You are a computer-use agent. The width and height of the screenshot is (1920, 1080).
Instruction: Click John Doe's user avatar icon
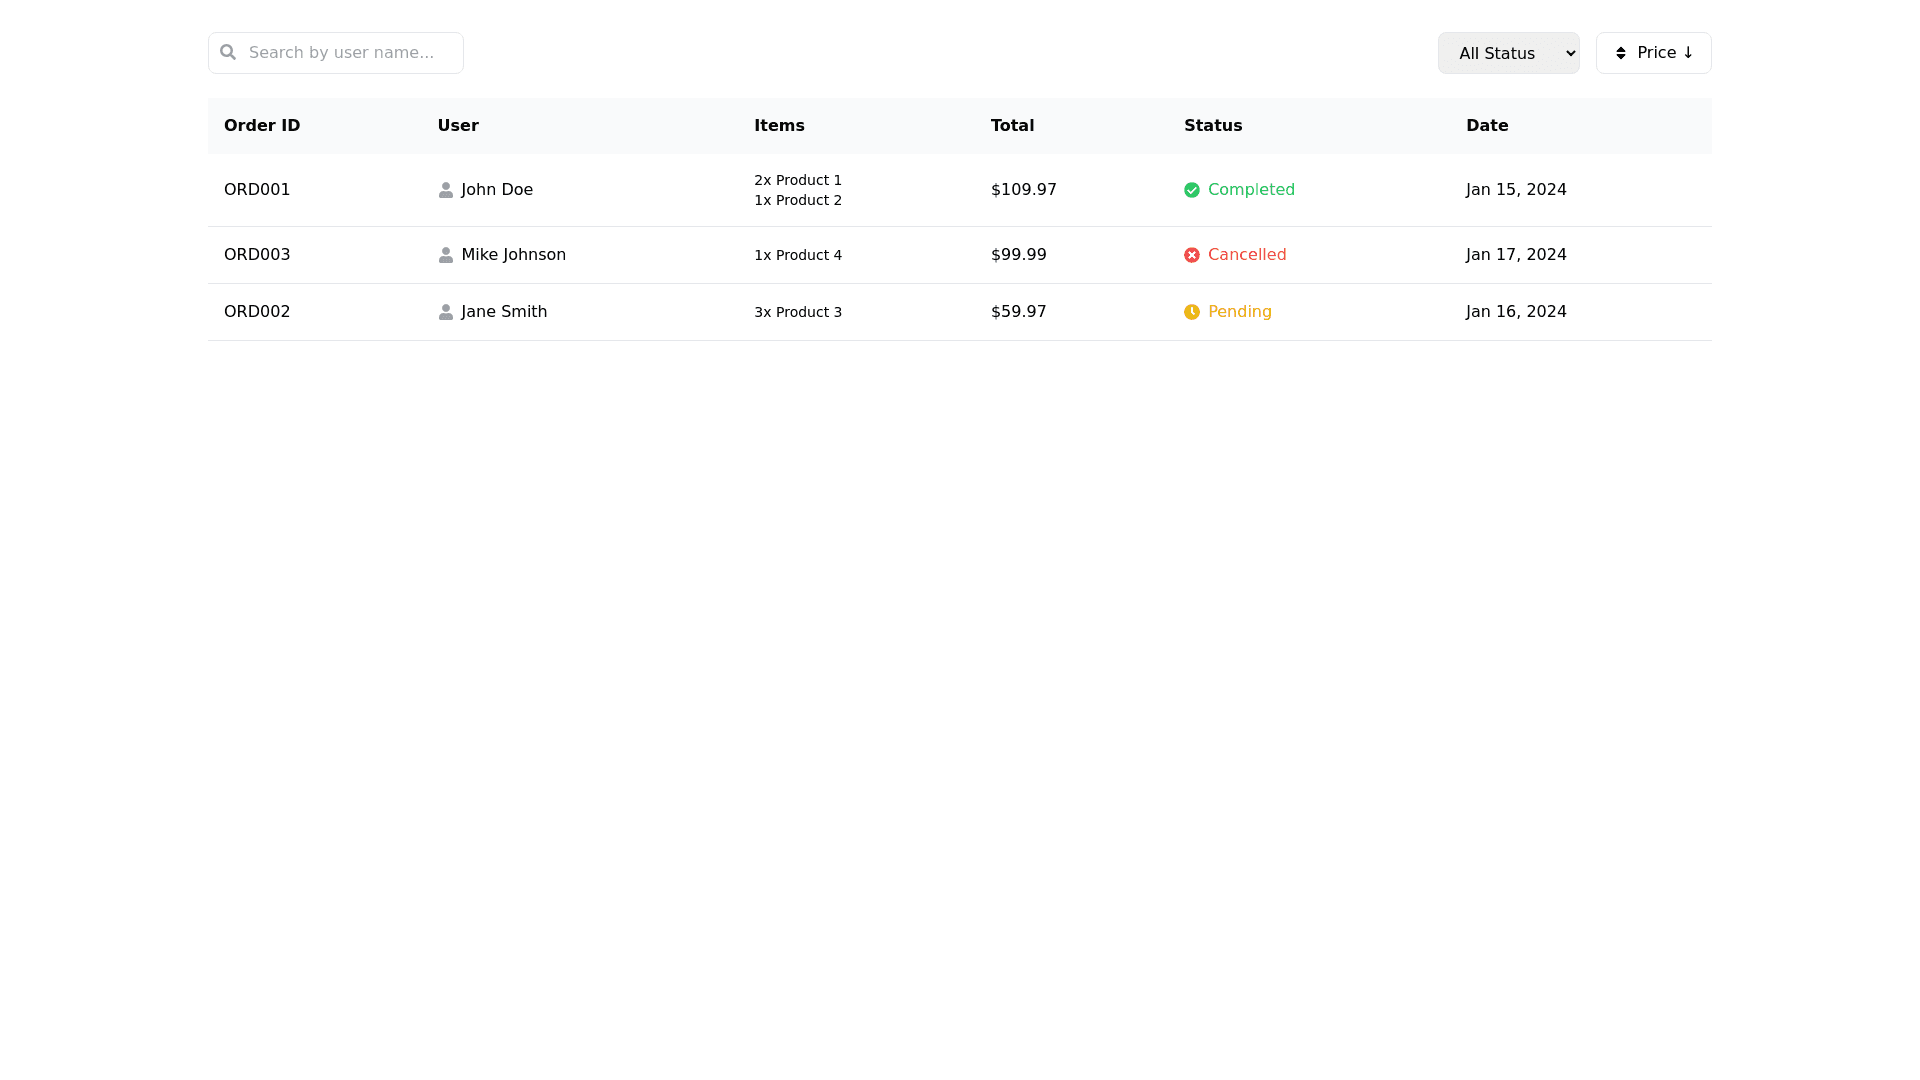pyautogui.click(x=445, y=190)
